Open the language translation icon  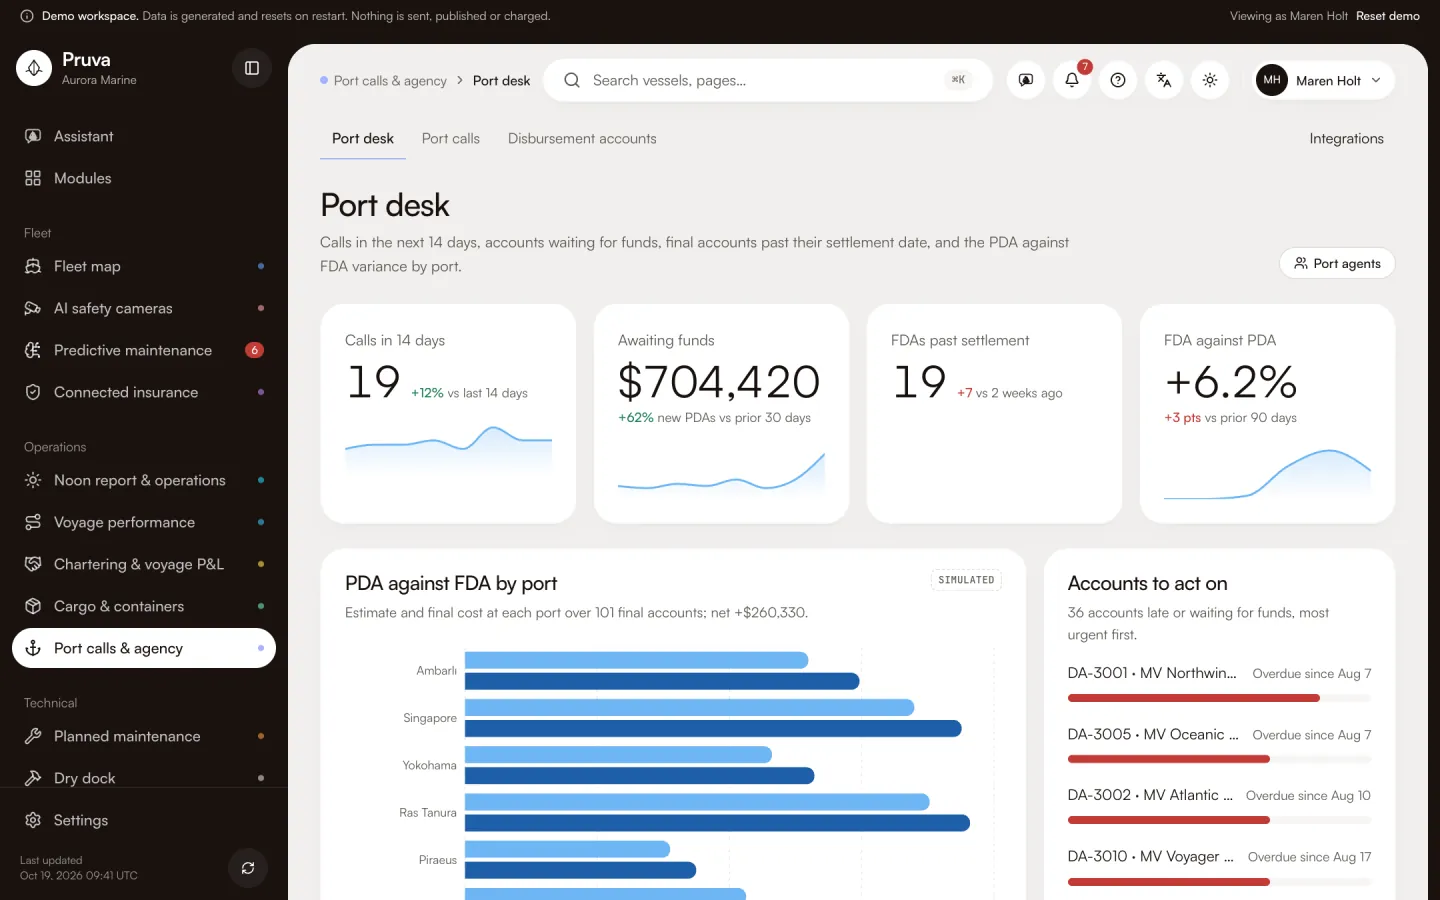coord(1164,80)
